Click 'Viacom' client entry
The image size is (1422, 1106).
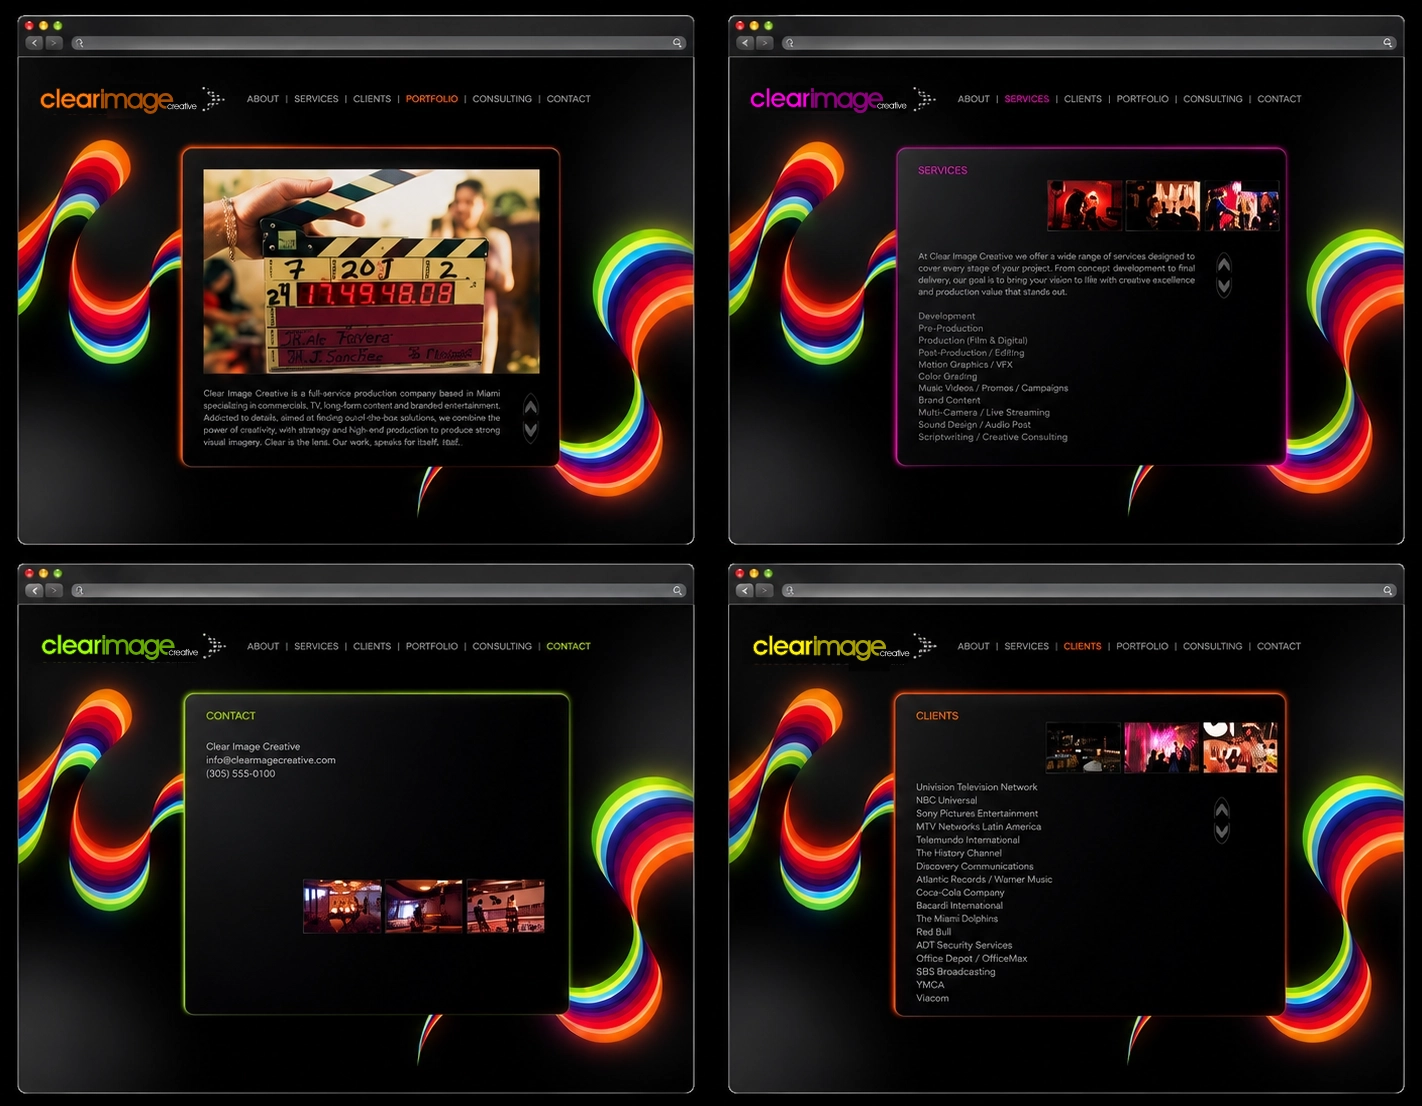932,998
